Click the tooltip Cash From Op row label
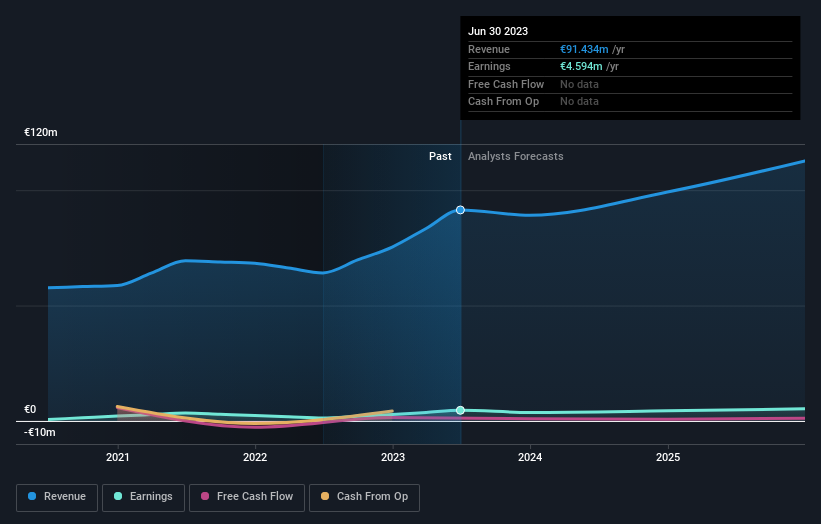The image size is (821, 524). (503, 102)
